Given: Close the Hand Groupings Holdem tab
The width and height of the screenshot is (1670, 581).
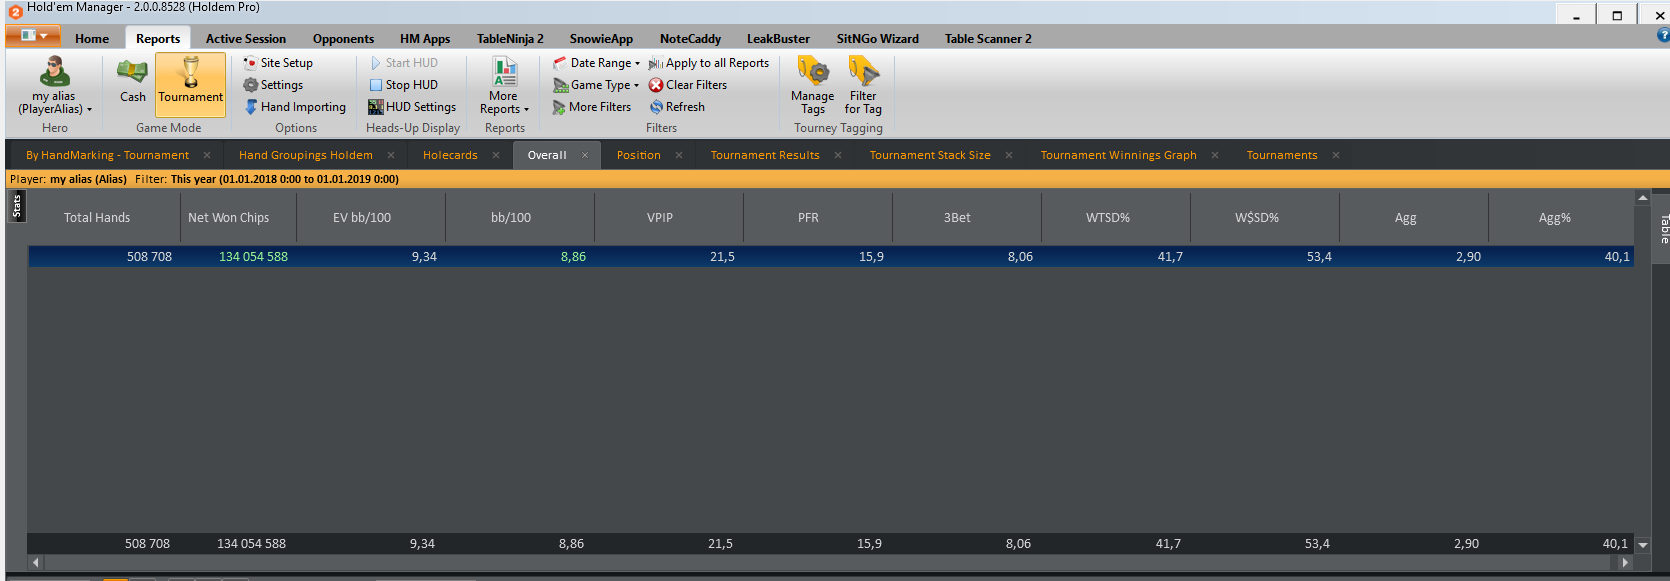Looking at the screenshot, I should point(391,155).
